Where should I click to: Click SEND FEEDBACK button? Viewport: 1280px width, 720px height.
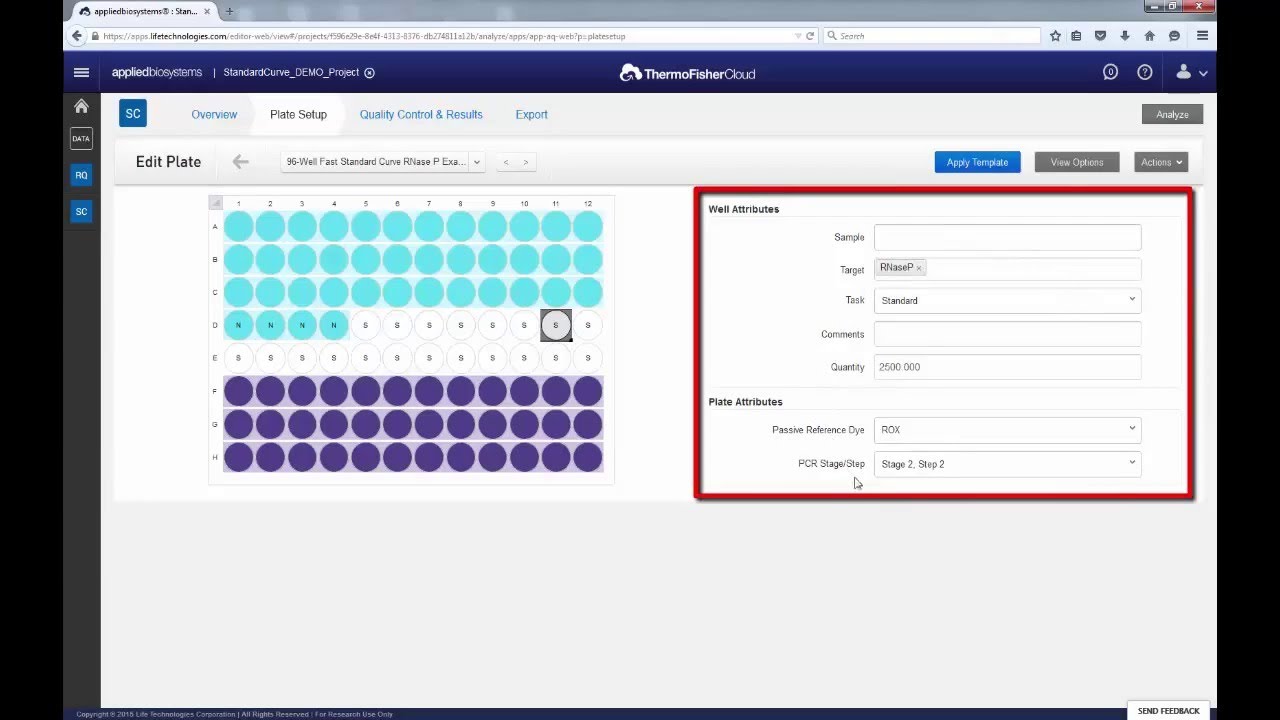click(1168, 711)
